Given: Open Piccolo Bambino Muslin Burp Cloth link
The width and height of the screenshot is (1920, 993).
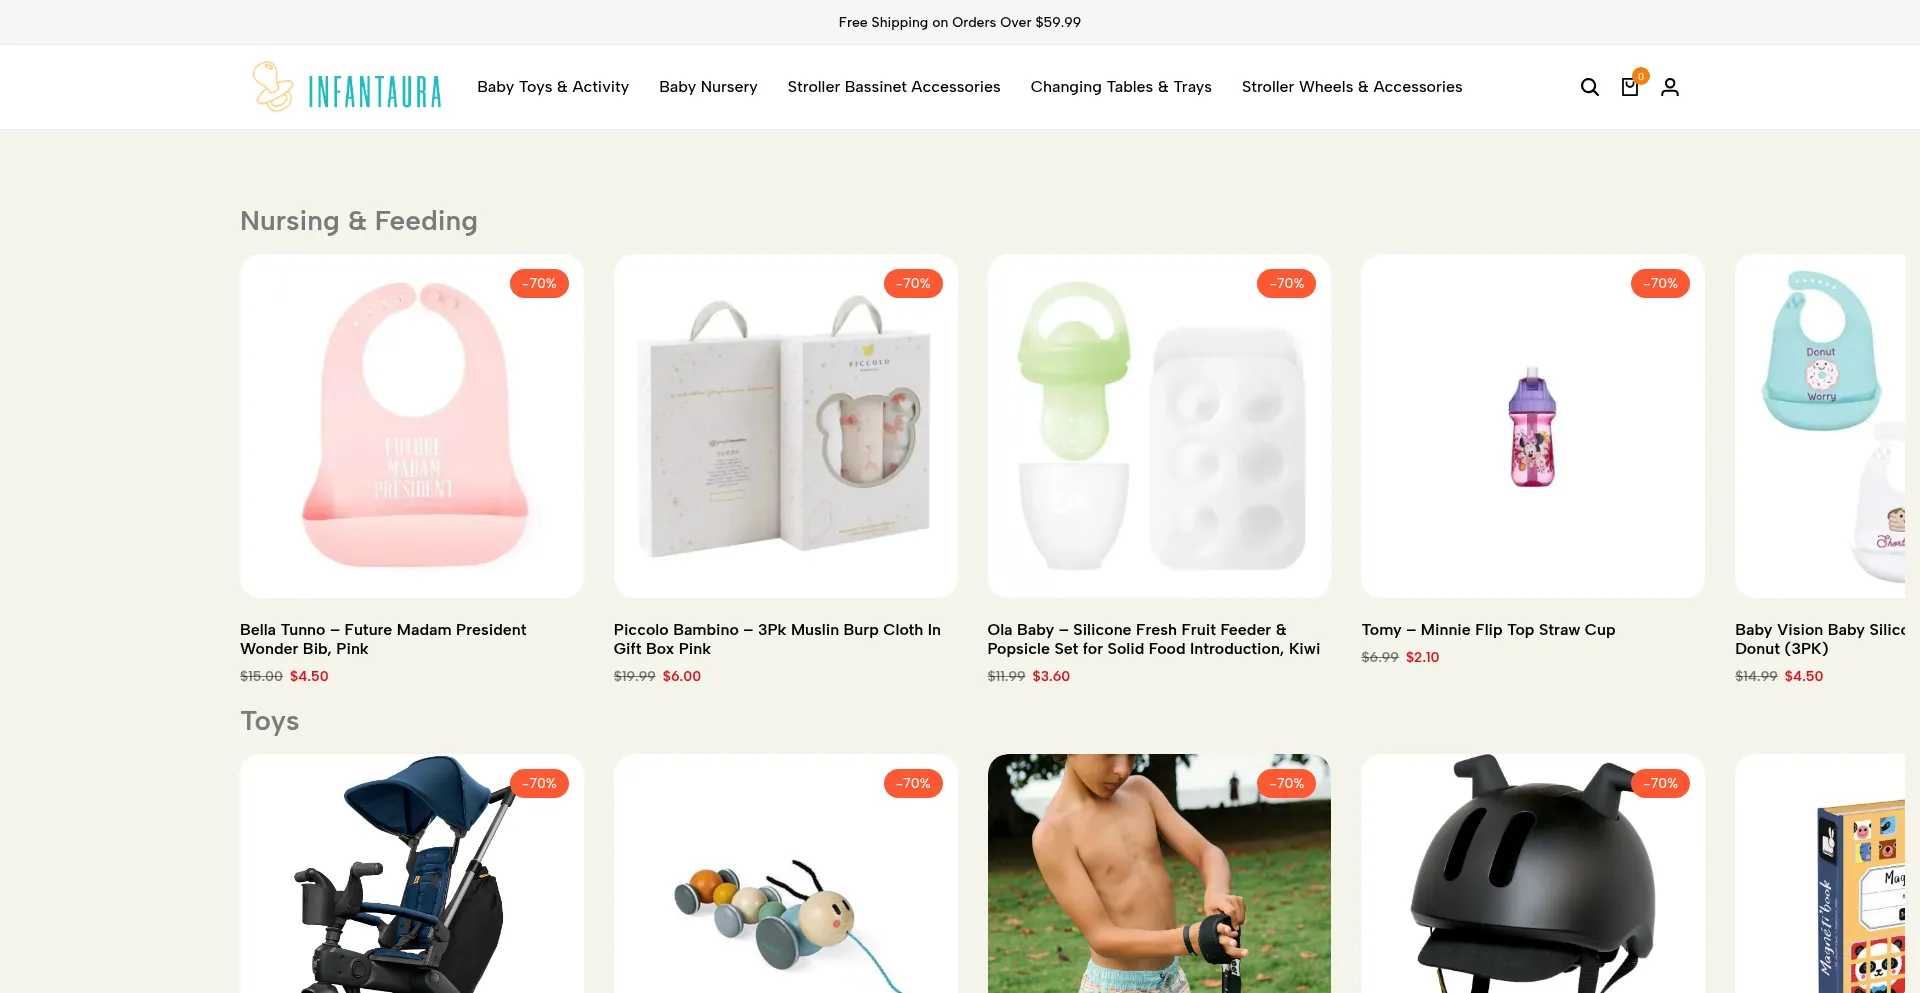Looking at the screenshot, I should tap(777, 639).
